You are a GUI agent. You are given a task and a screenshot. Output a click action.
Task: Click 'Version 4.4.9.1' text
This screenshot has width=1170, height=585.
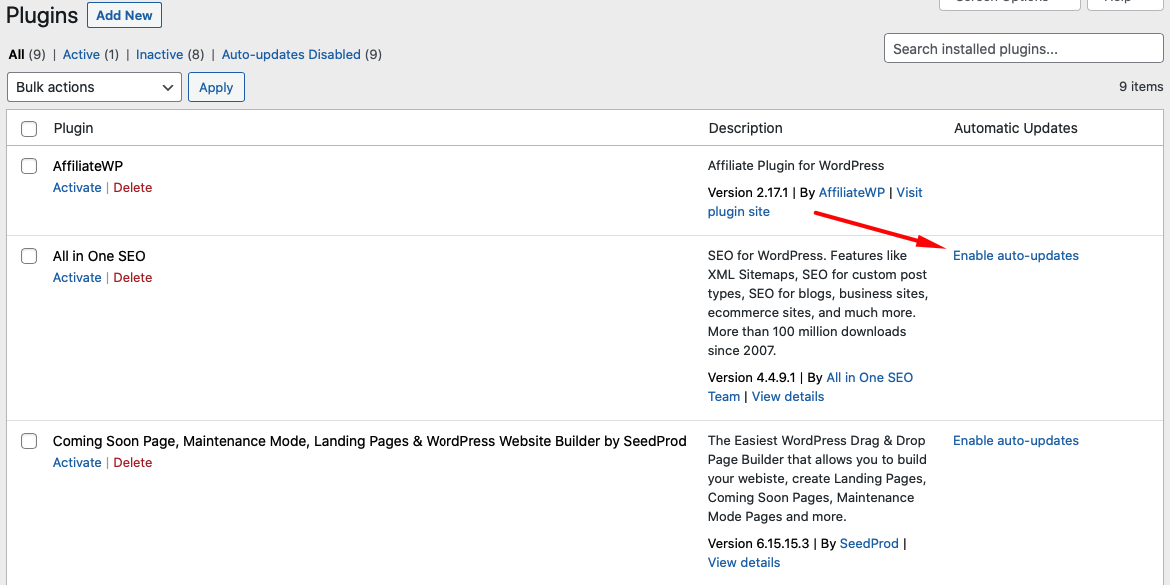click(751, 377)
